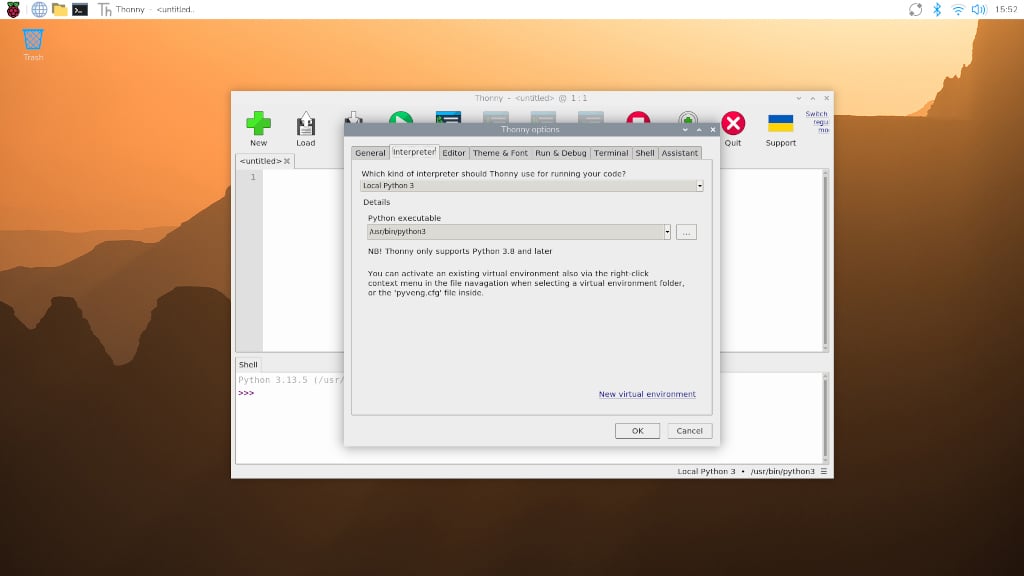This screenshot has width=1024, height=576.
Task: Open the status bar interpreter menu
Action: 824,471
